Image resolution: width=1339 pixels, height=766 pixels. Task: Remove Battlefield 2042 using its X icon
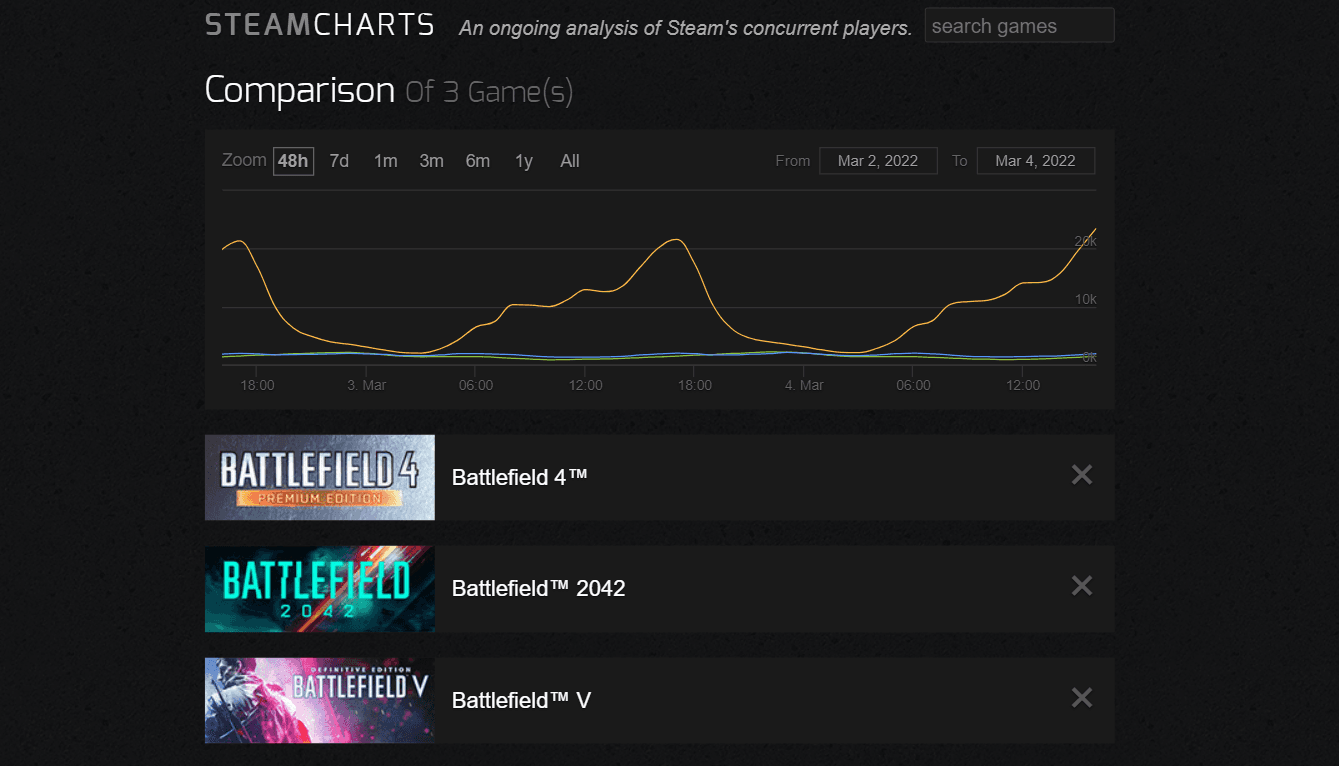1081,587
